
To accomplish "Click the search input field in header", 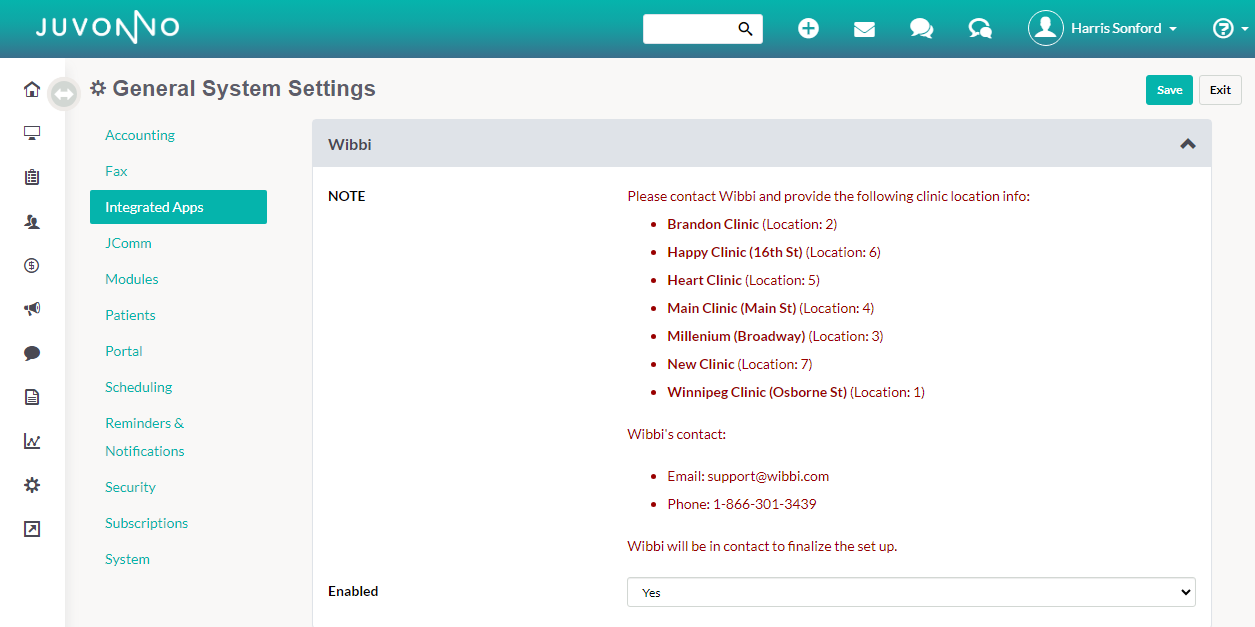I will (690, 29).
